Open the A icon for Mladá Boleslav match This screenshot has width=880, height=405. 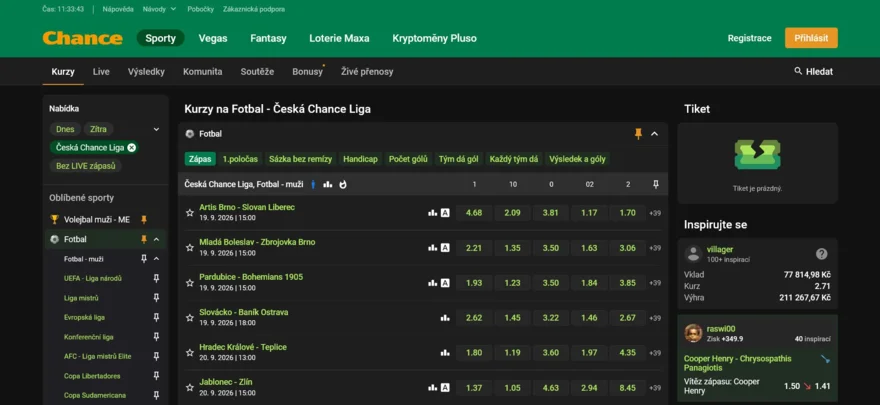point(445,248)
